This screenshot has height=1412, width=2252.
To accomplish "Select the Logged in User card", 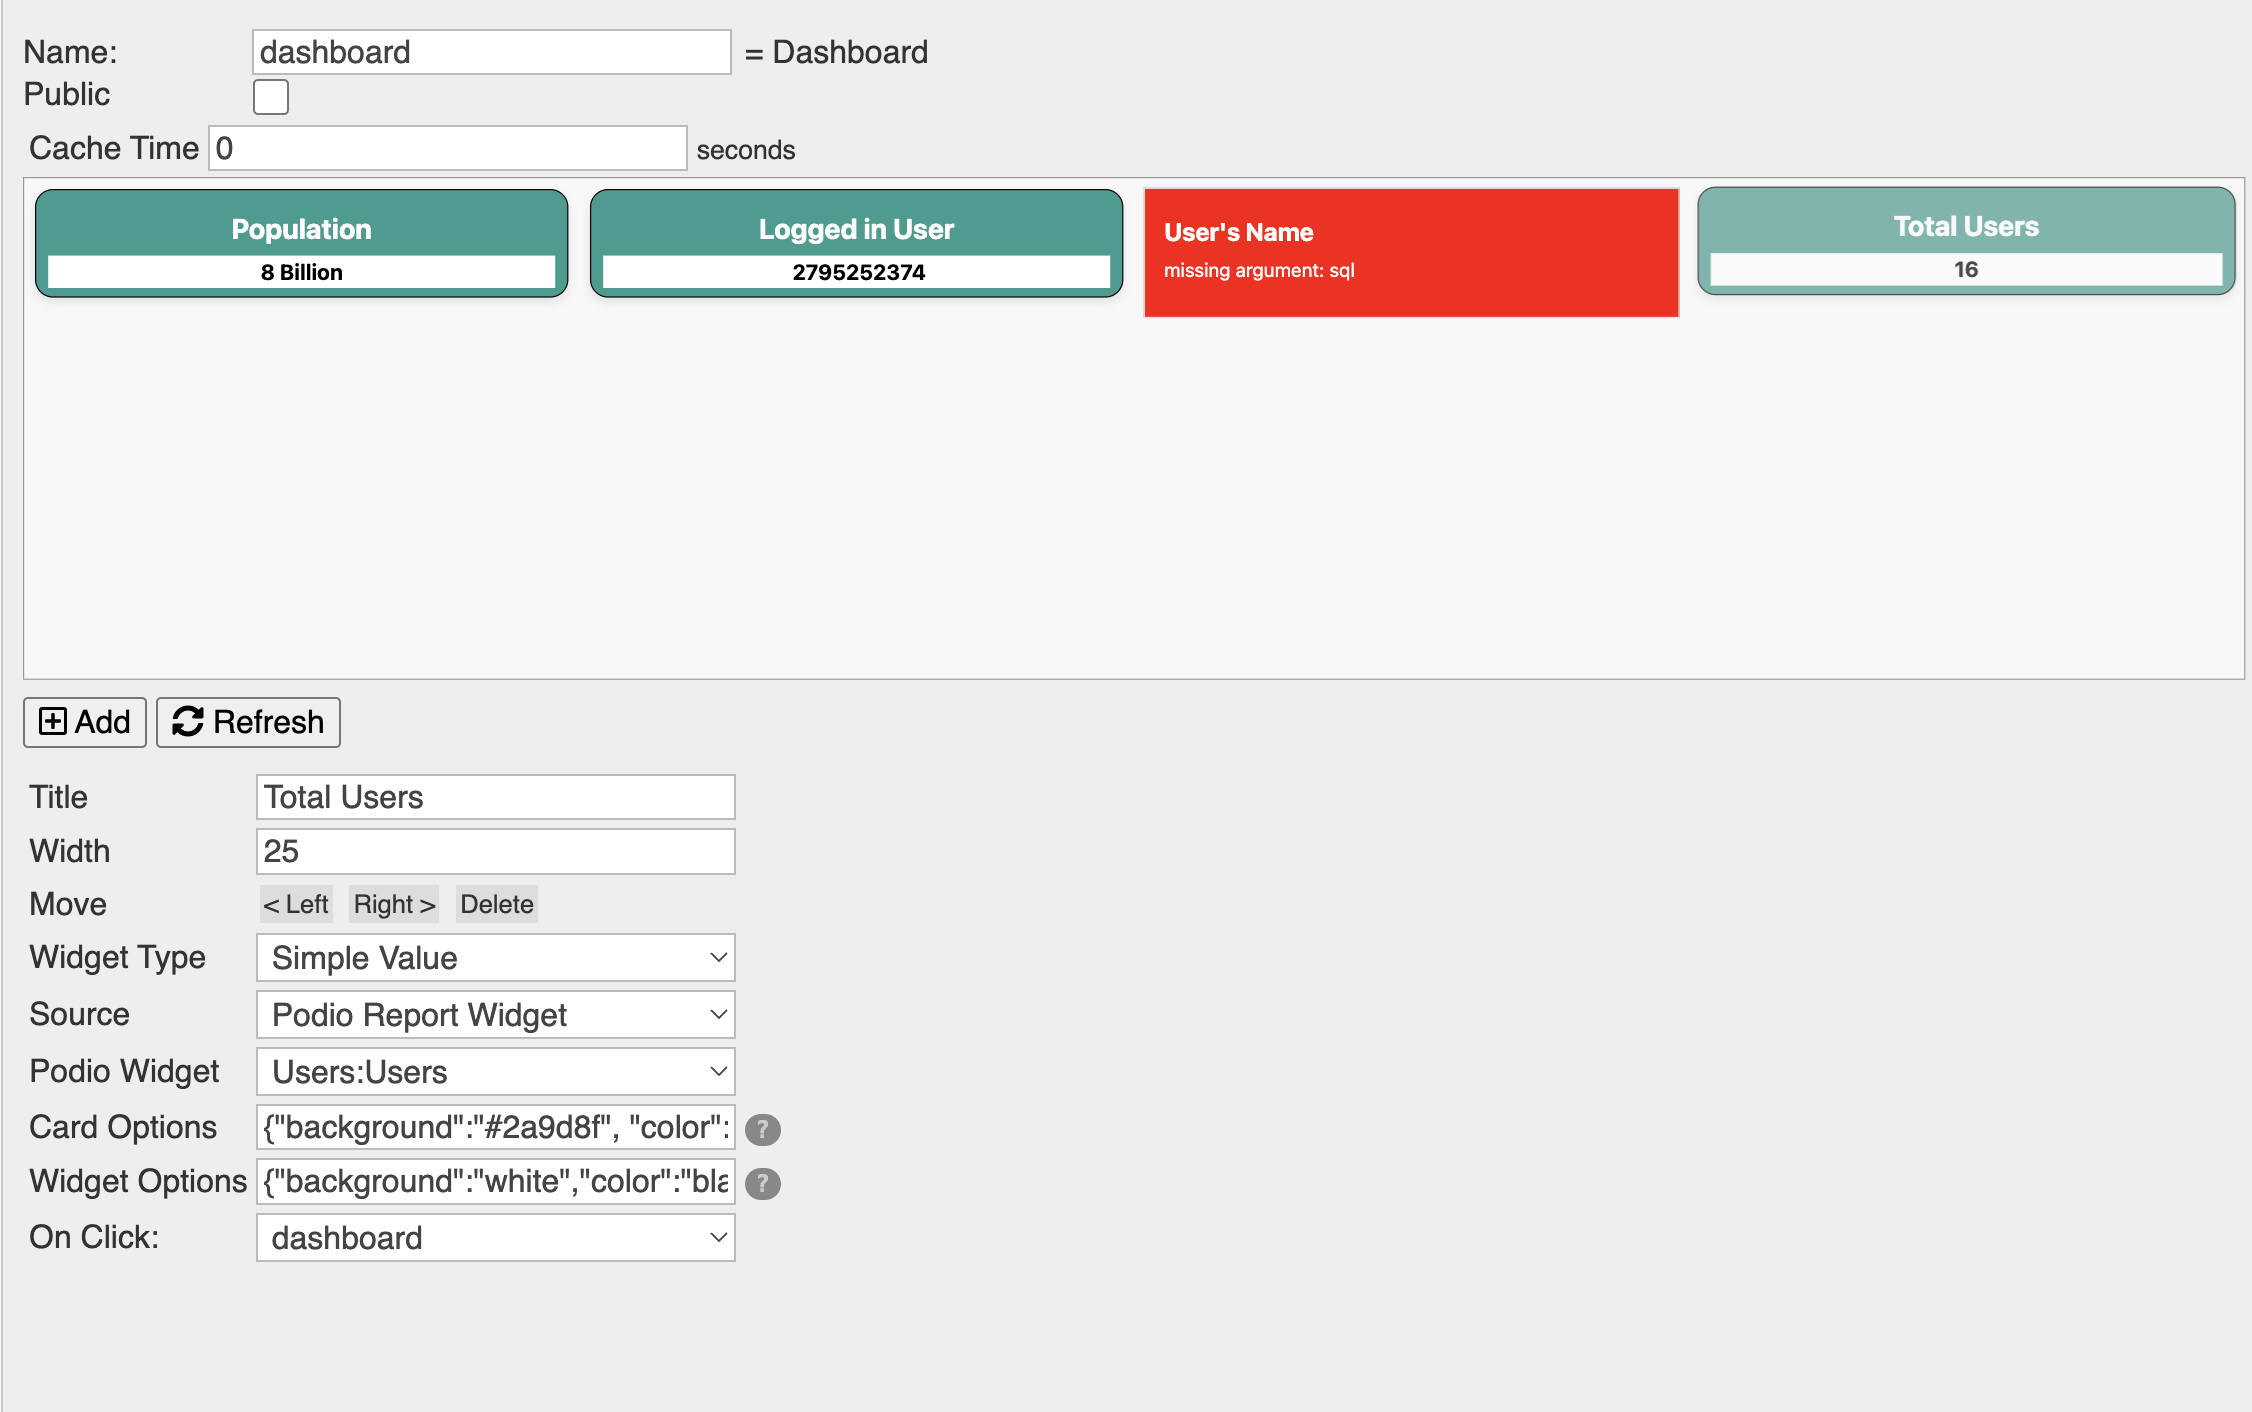I will 856,244.
